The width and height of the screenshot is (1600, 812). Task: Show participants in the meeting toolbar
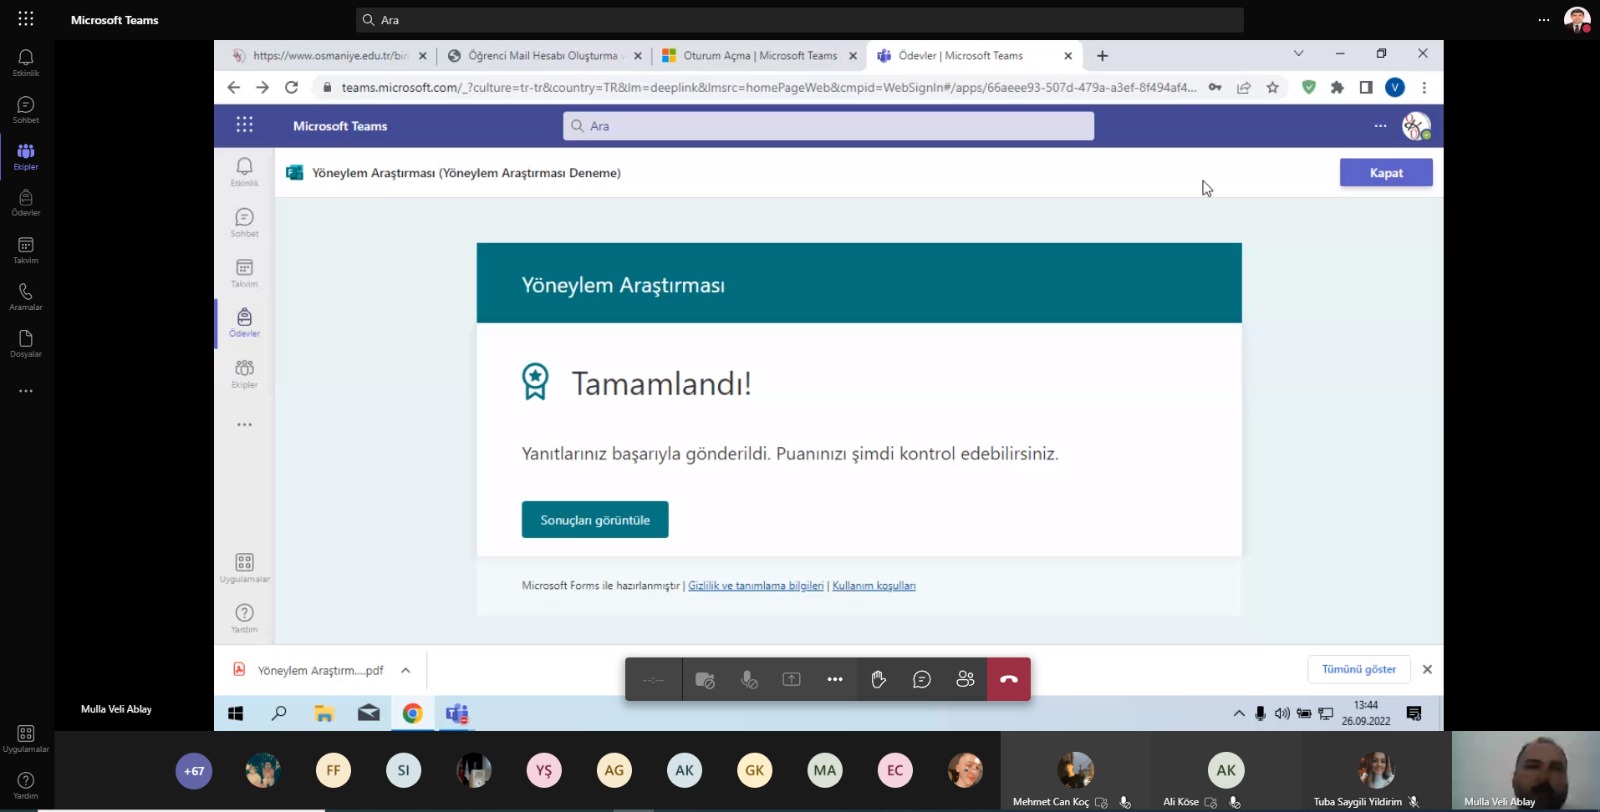point(965,680)
